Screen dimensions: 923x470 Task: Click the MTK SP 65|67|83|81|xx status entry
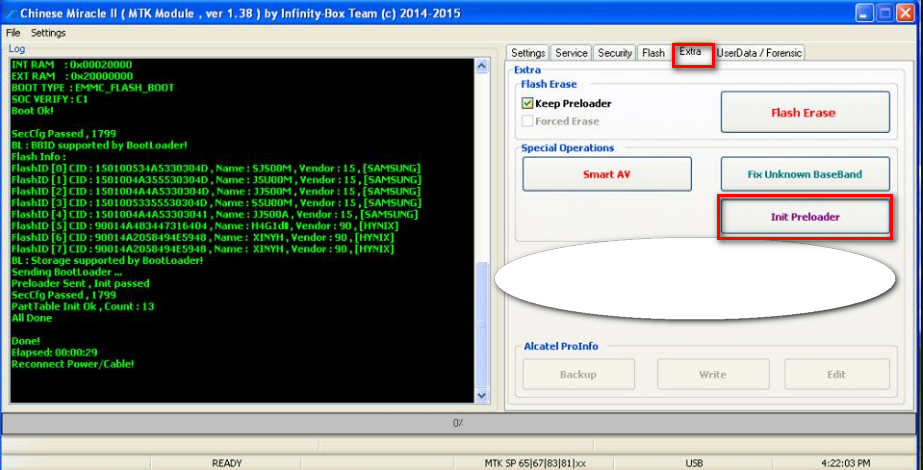click(535, 464)
